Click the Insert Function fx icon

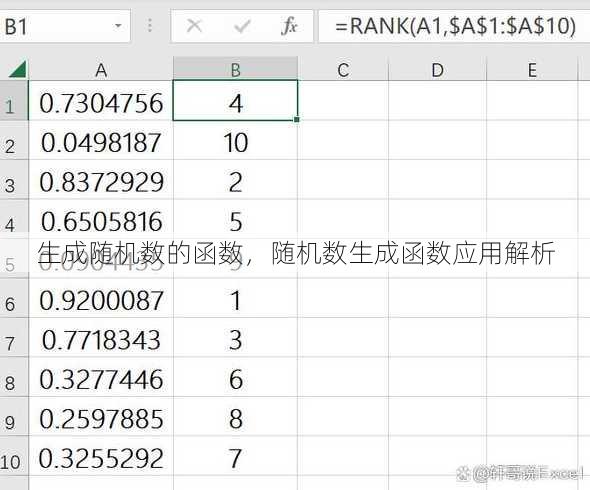(x=289, y=26)
